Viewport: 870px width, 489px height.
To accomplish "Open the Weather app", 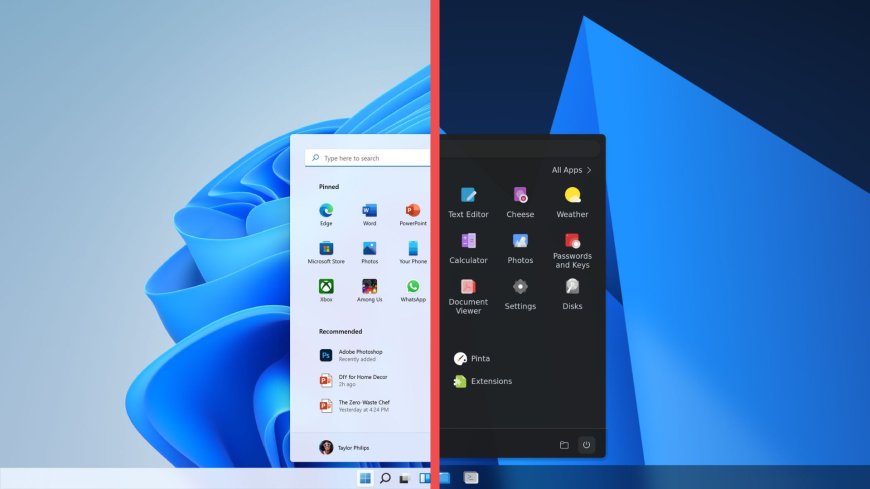I will (572, 203).
